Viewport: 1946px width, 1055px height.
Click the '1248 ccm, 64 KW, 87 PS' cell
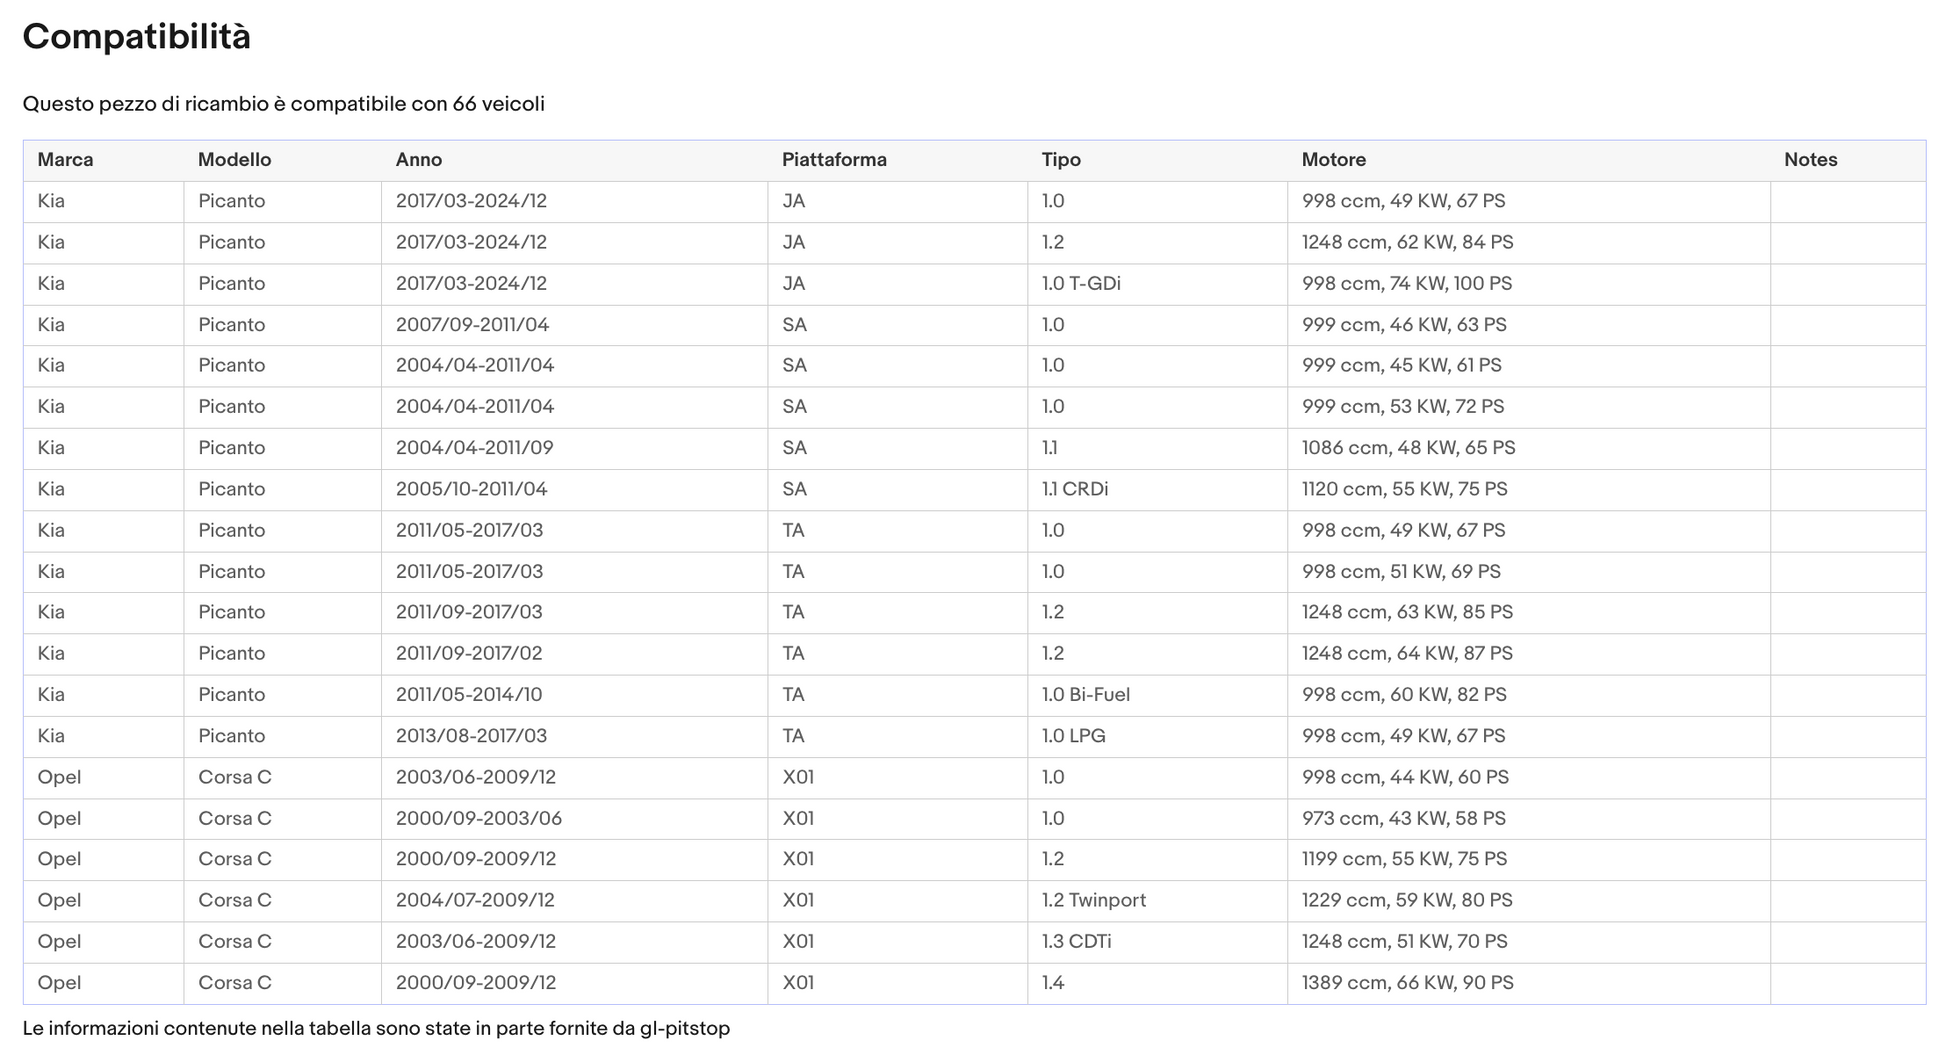[1529, 654]
